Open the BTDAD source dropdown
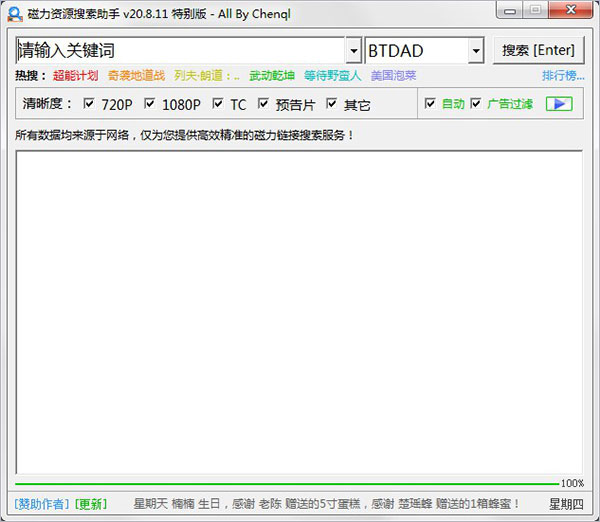This screenshot has width=600, height=522. point(476,51)
